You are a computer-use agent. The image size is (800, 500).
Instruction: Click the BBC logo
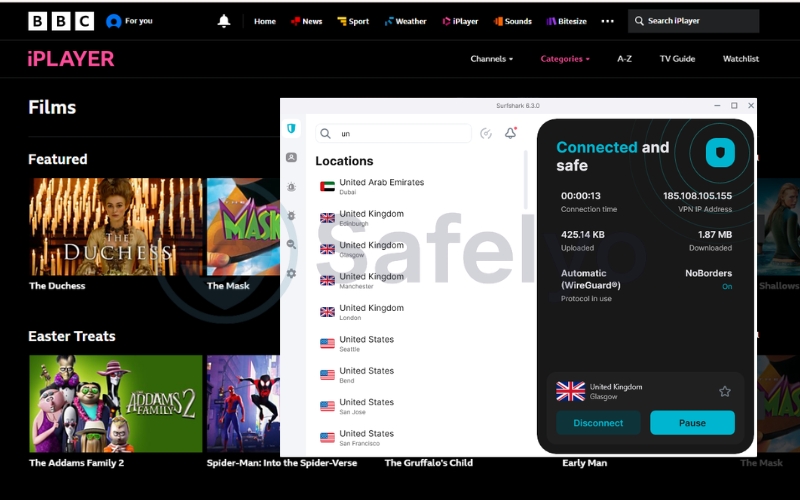[61, 21]
